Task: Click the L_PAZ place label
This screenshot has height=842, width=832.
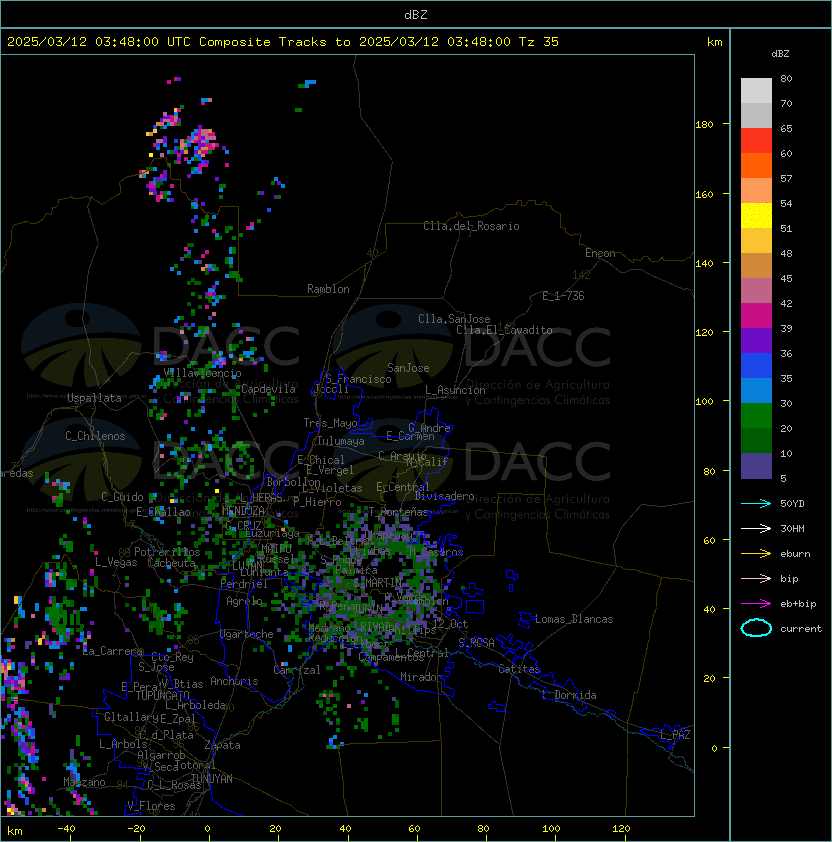Action: coord(675,735)
